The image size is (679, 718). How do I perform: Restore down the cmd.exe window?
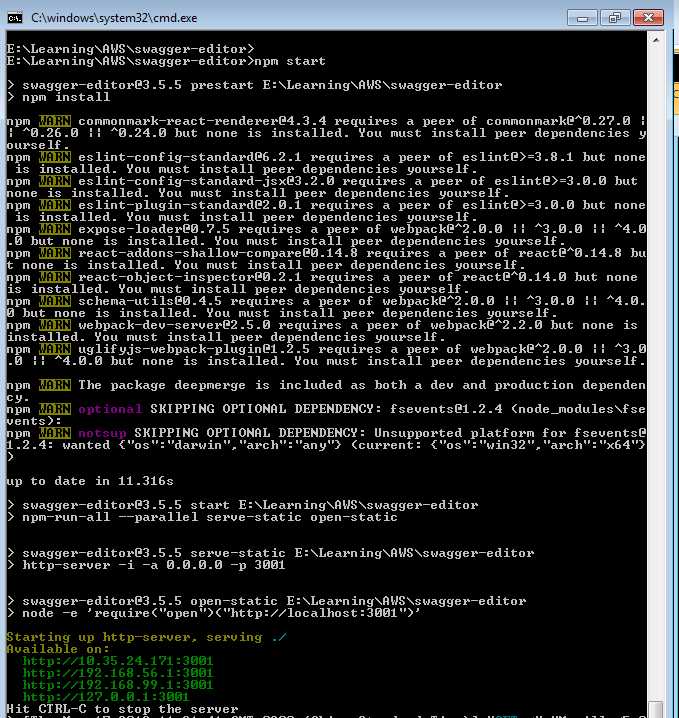(x=614, y=18)
